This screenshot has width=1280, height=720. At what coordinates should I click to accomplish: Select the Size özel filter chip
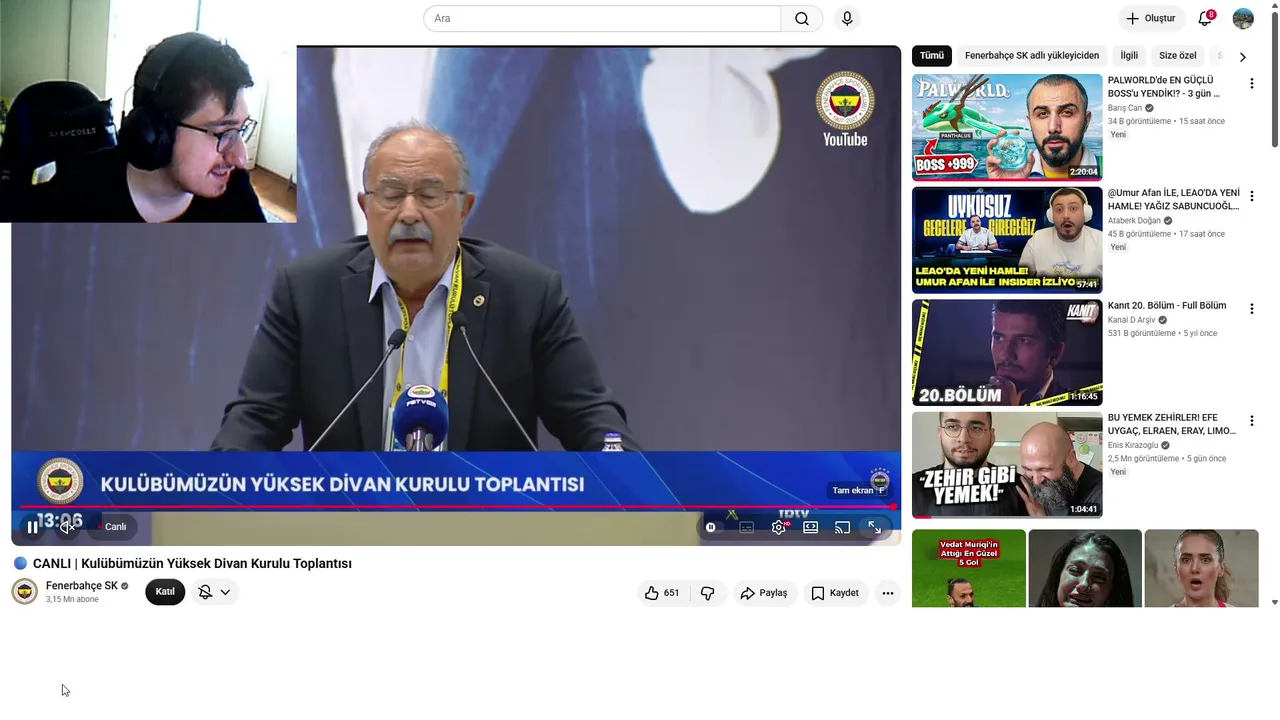tap(1178, 56)
